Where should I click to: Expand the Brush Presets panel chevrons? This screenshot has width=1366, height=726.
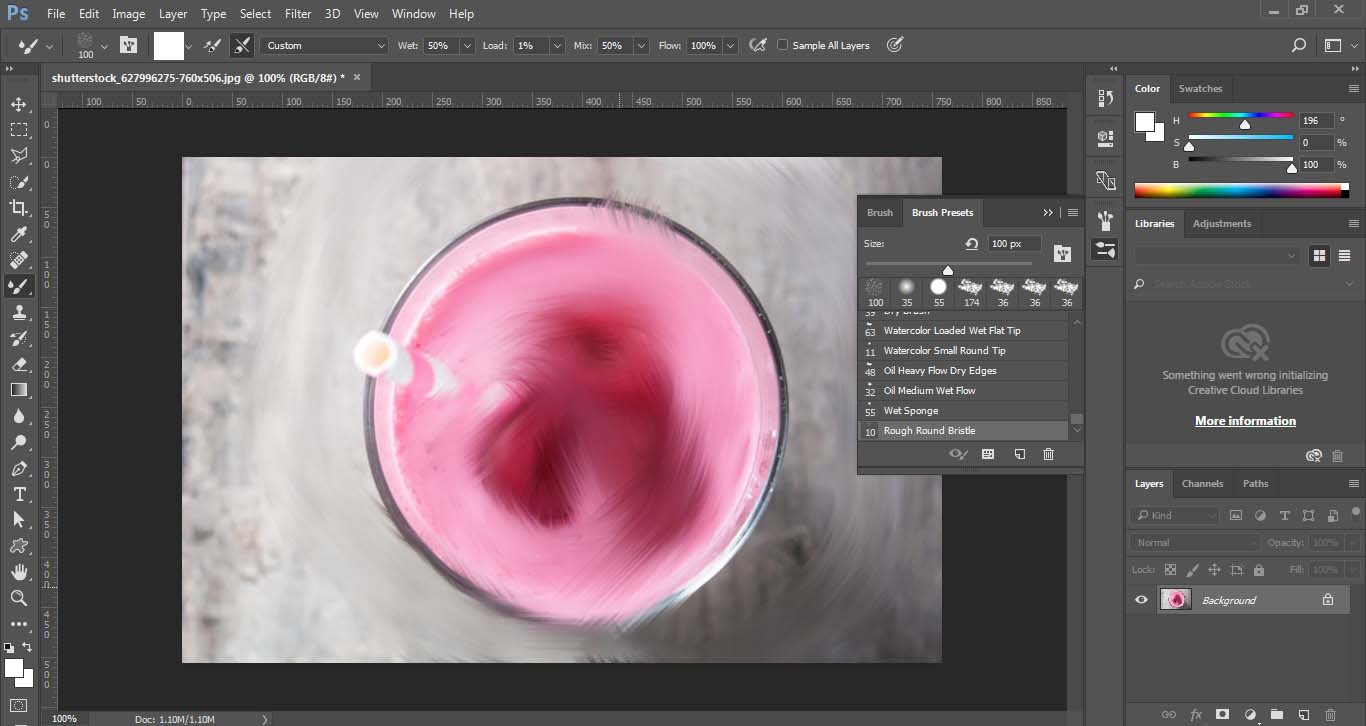[1048, 212]
